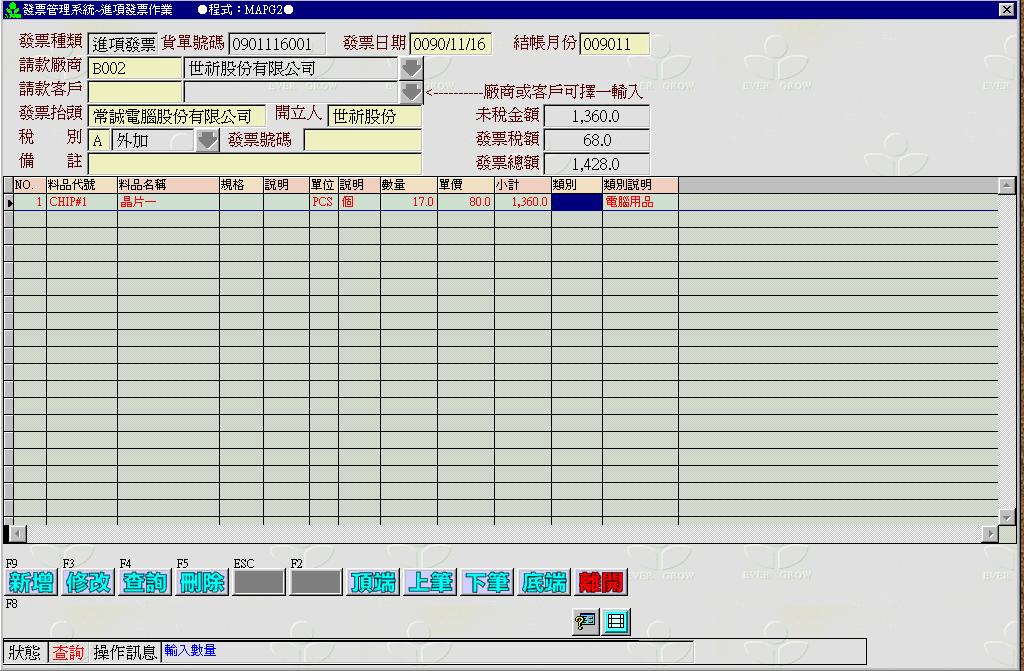Open the 請款客戶 customer dropdown arrow

411,92
